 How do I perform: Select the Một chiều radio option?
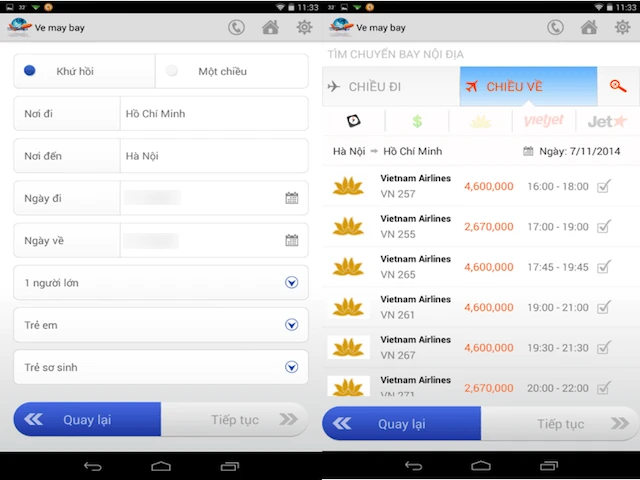[171, 71]
